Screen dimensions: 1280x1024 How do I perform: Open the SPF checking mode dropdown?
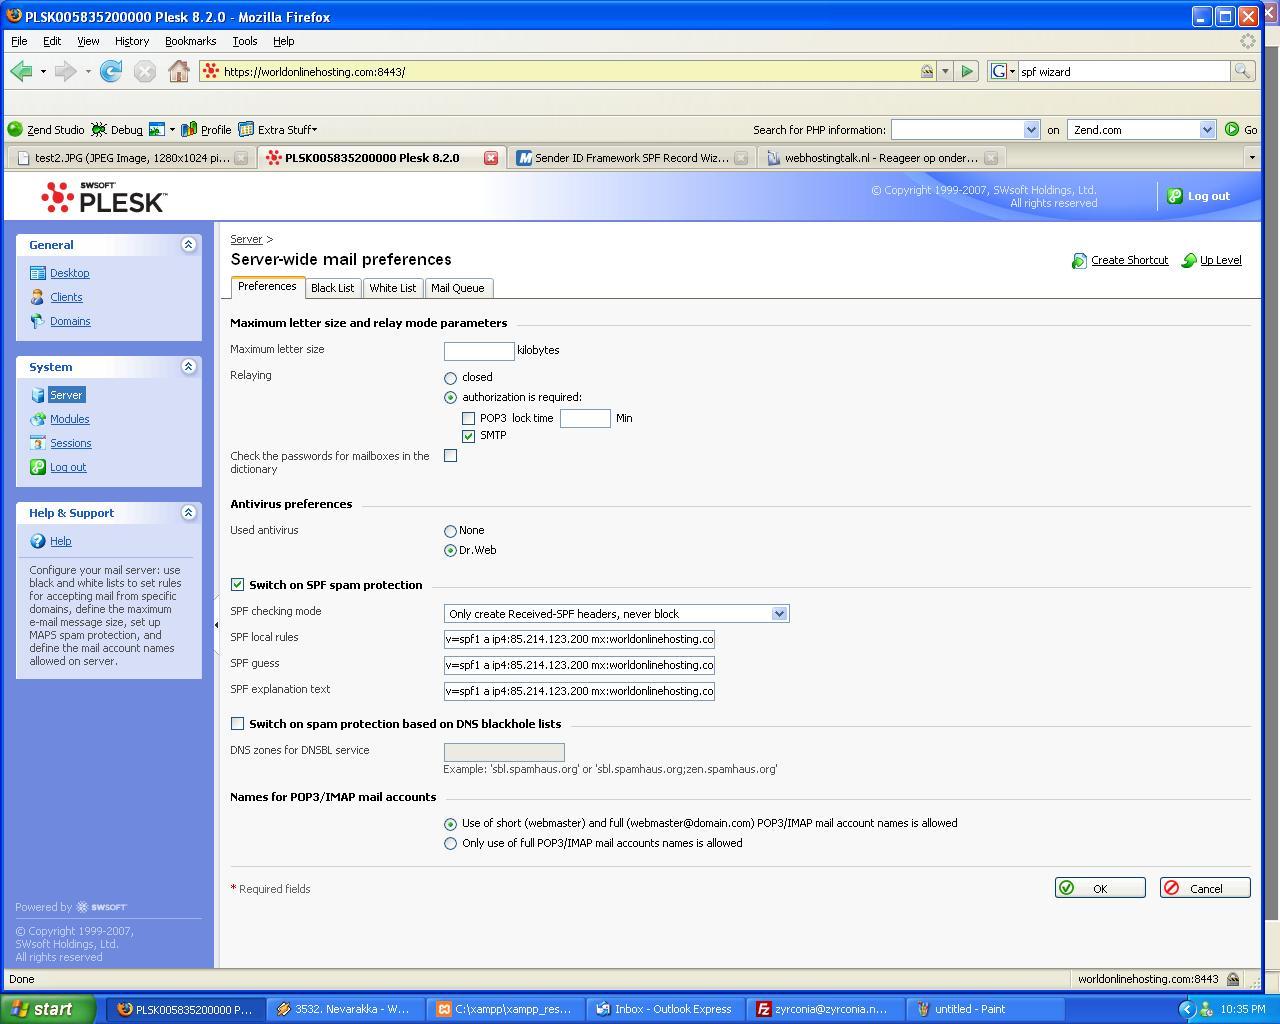coord(616,614)
